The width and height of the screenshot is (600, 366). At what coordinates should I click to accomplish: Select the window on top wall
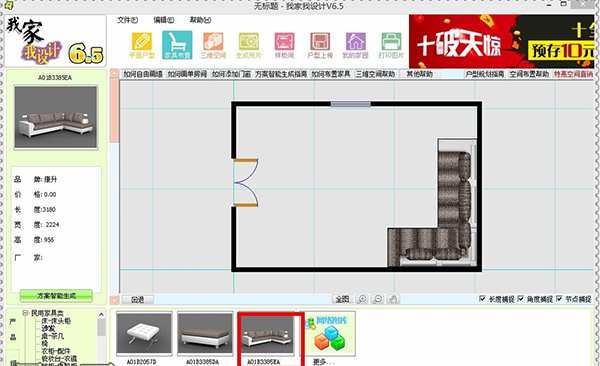point(351,104)
